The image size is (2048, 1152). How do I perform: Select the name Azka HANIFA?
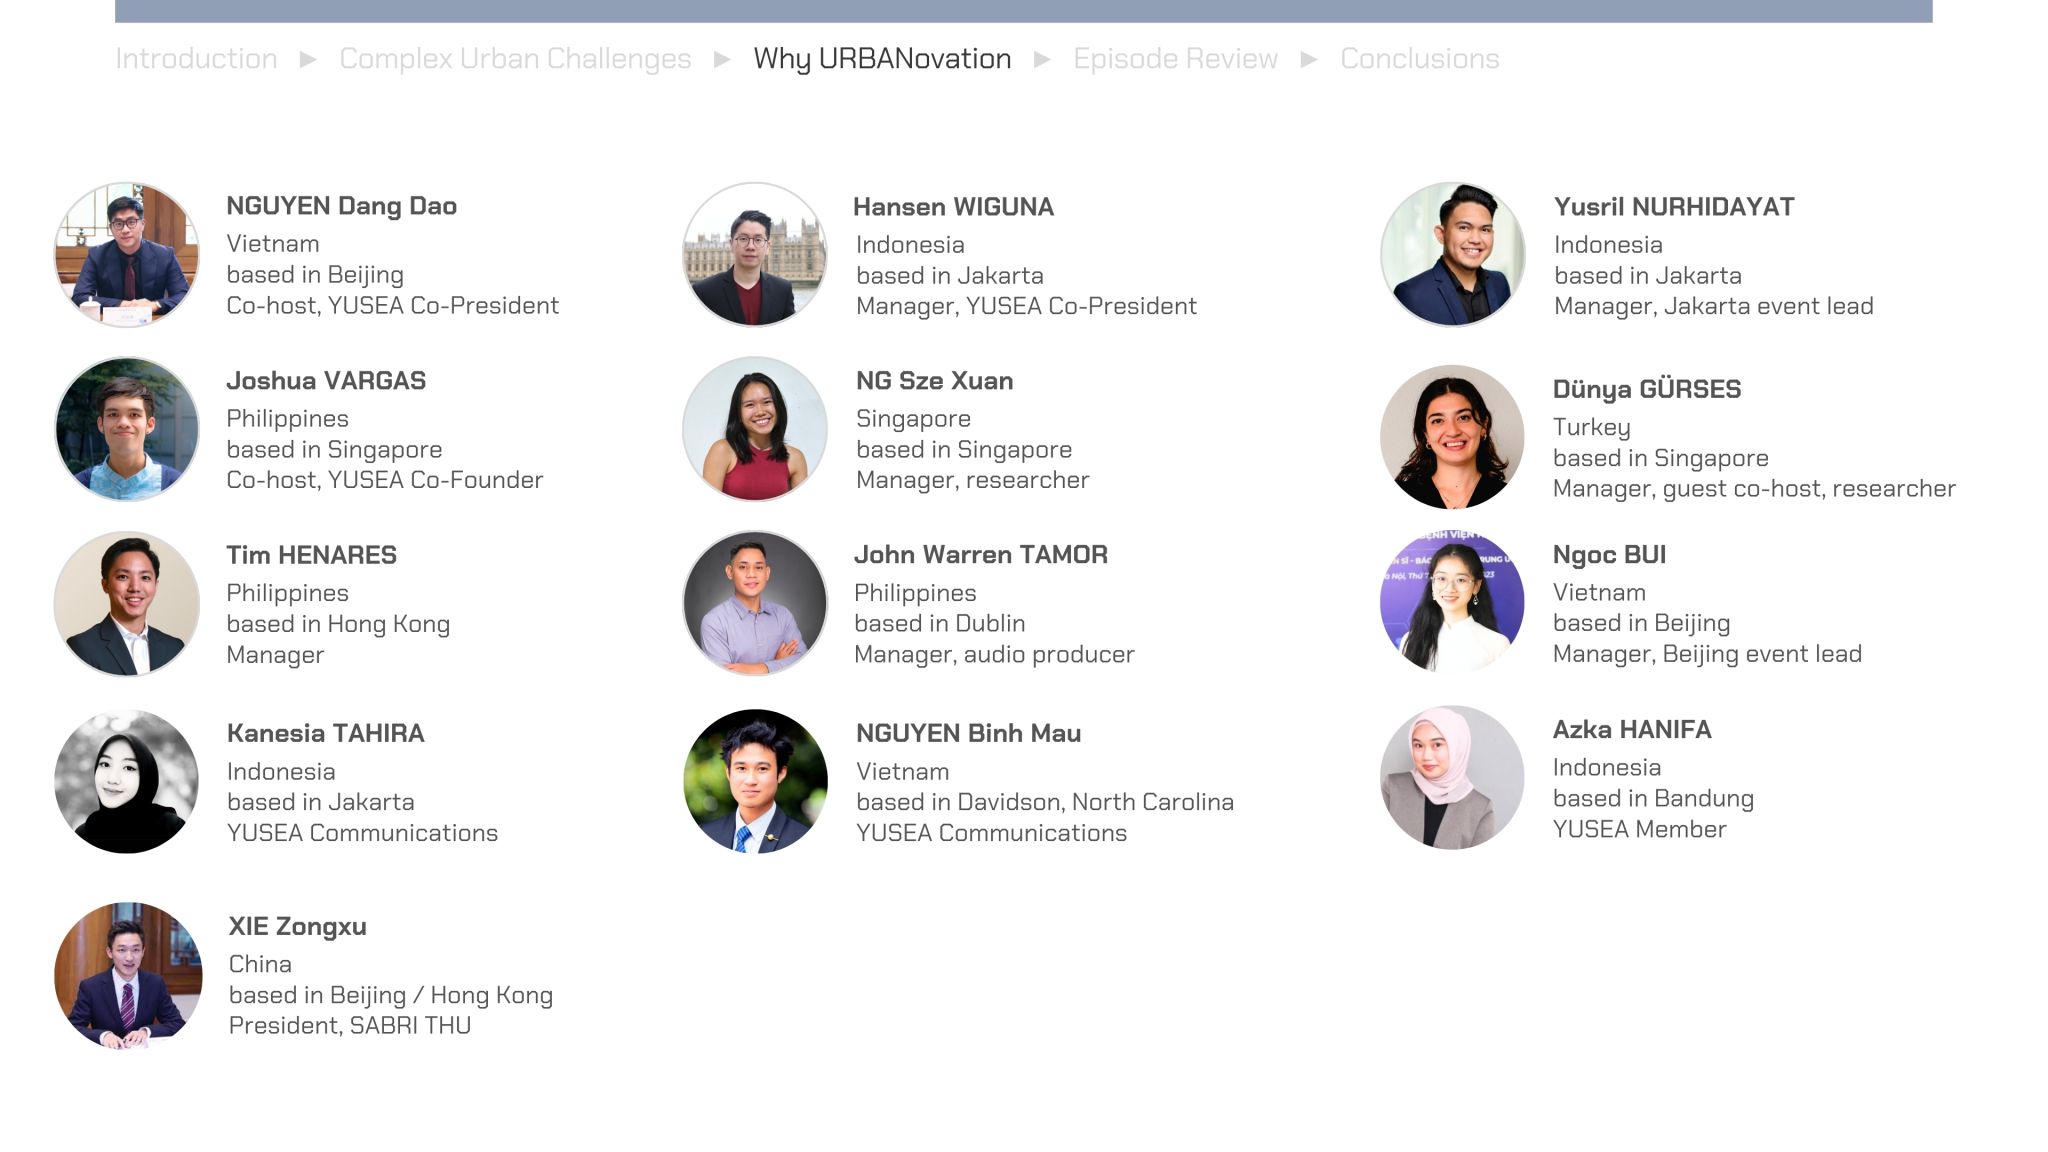(x=1632, y=729)
